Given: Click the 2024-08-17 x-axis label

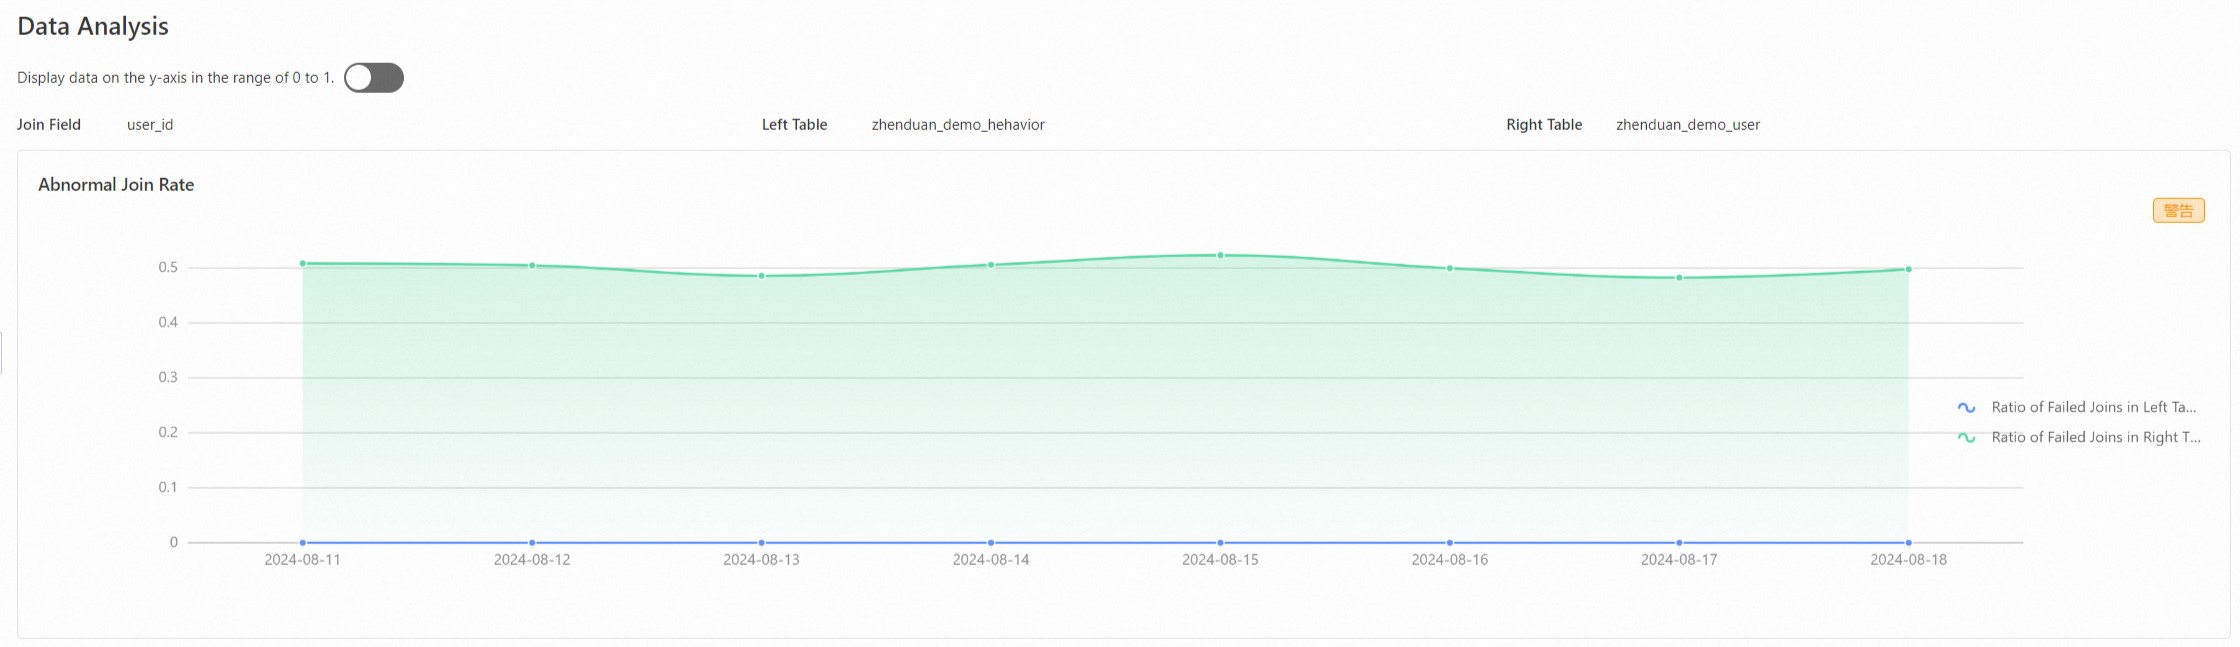Looking at the screenshot, I should [x=1679, y=560].
